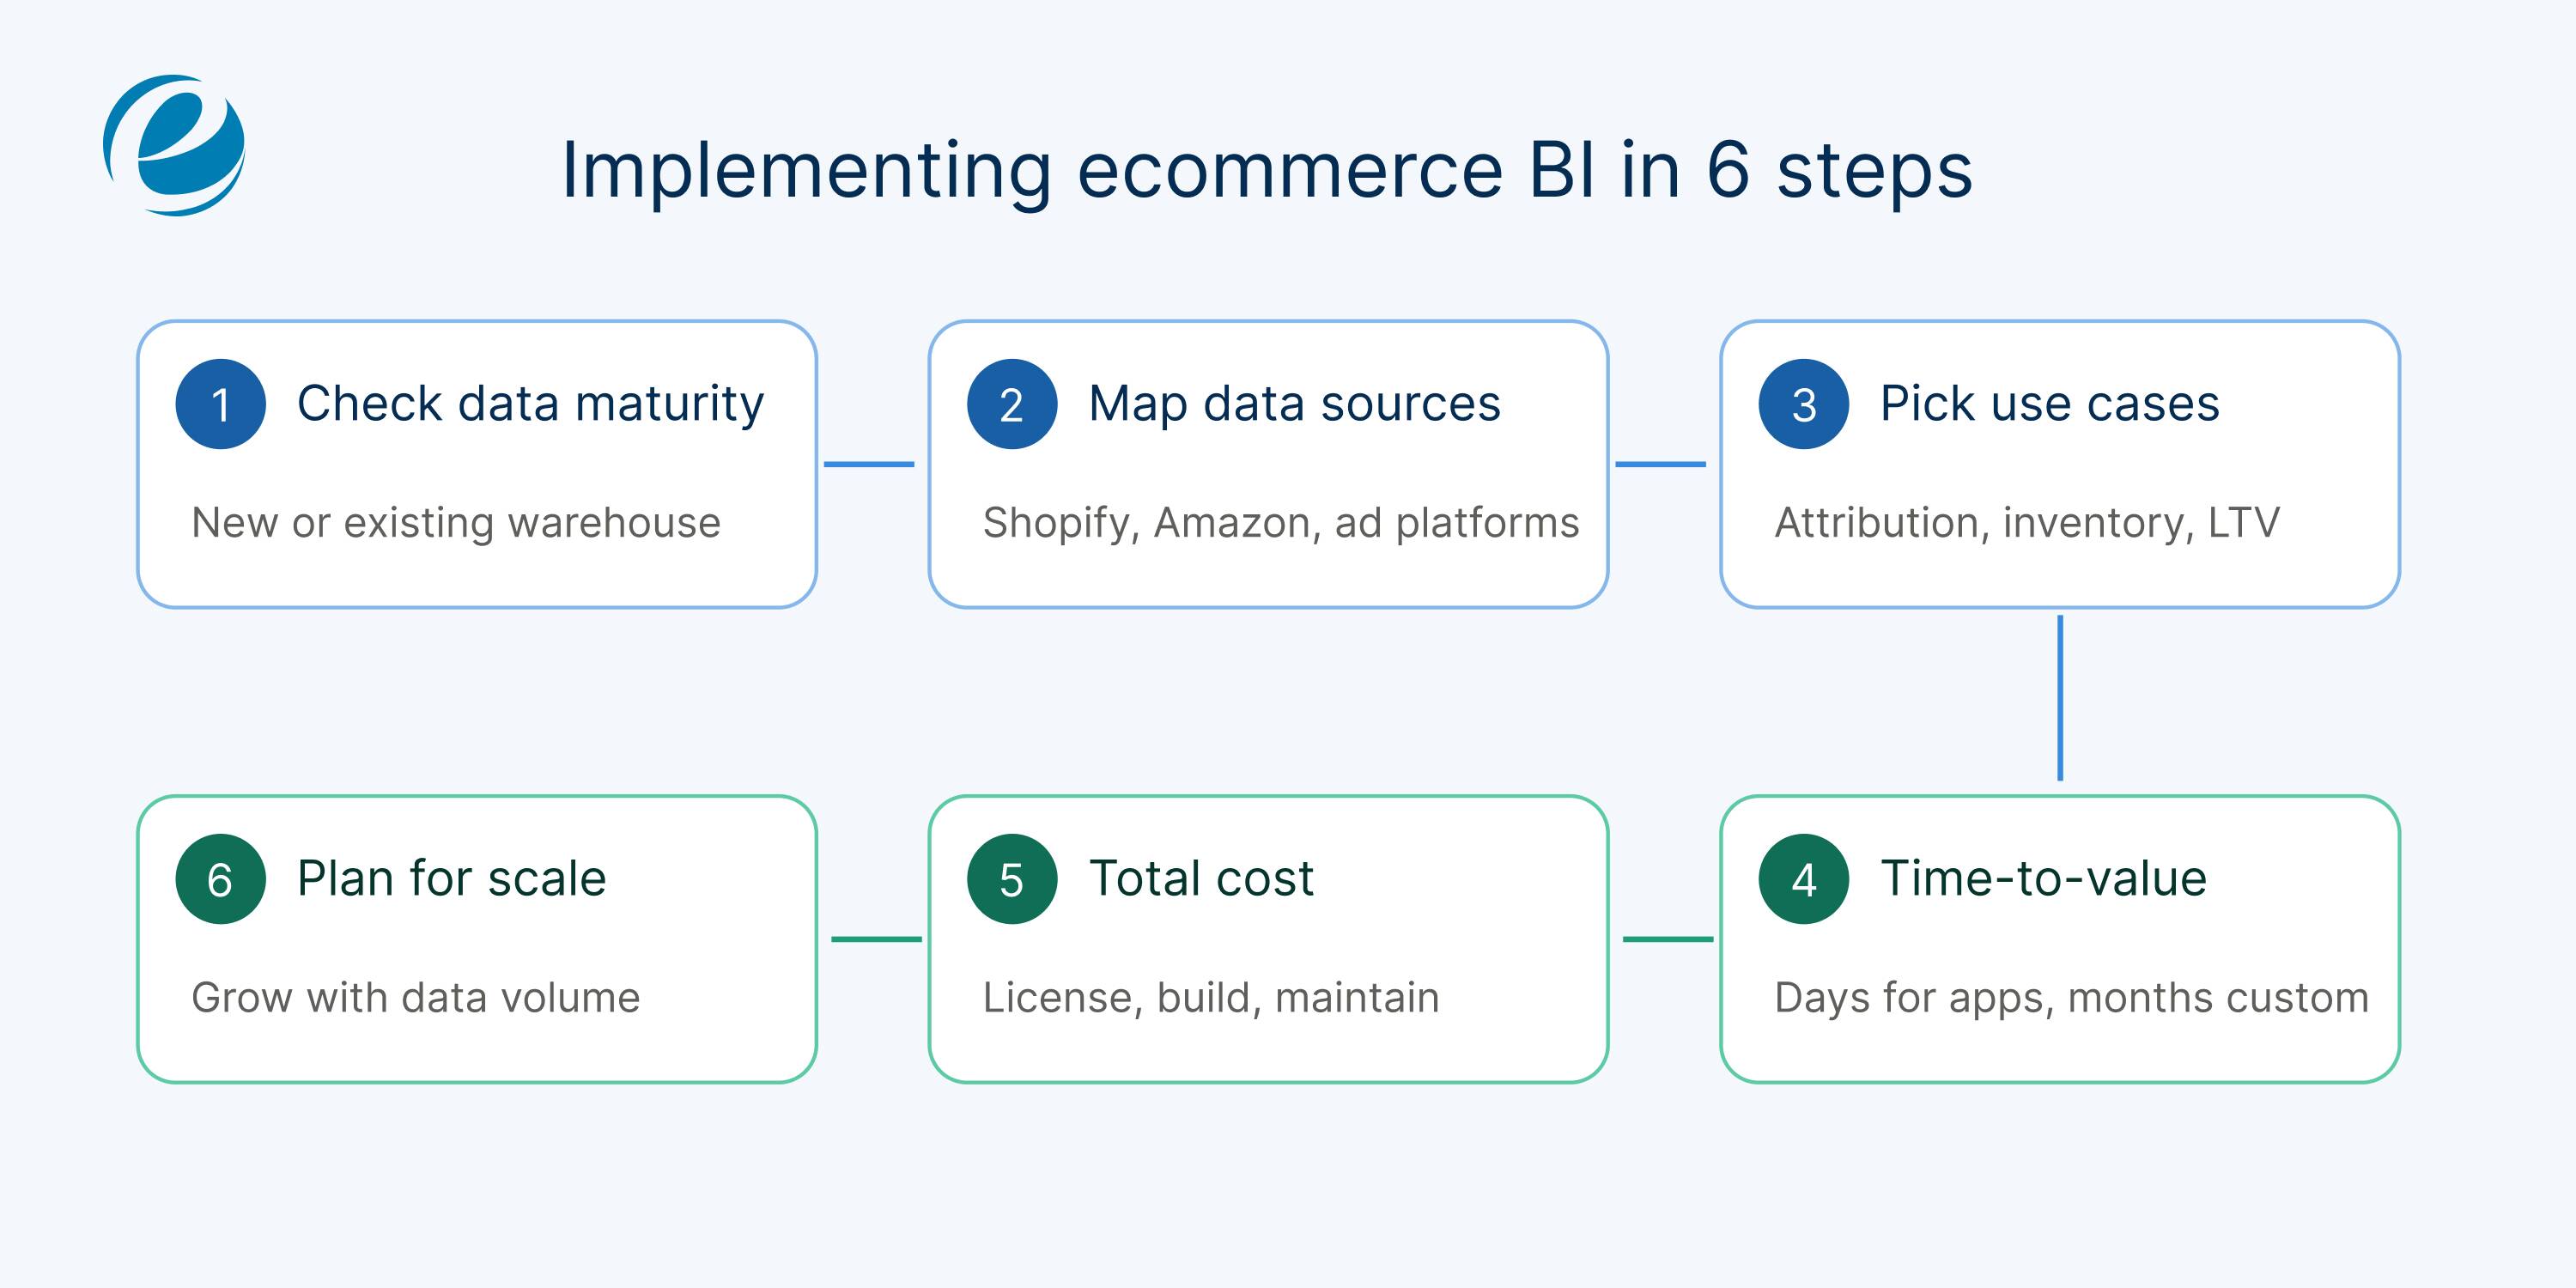This screenshot has width=2576, height=1288.
Task: Click 'Shopify, Amazon, ad platforms' text
Action: [1281, 523]
